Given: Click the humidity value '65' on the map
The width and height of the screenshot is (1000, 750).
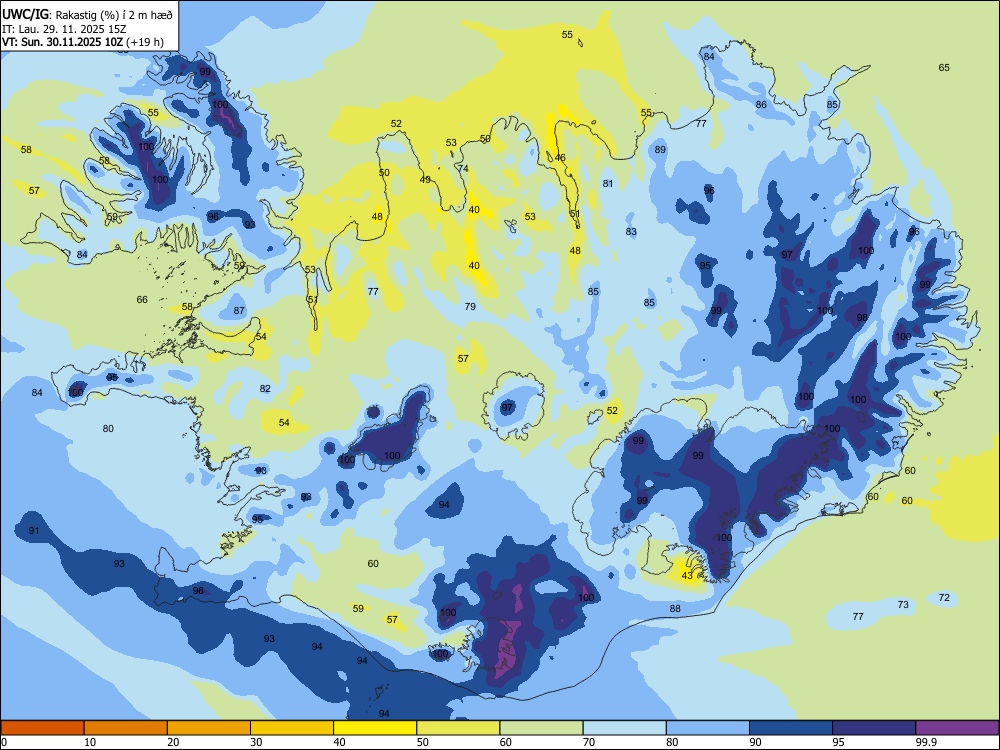Looking at the screenshot, I should point(944,68).
